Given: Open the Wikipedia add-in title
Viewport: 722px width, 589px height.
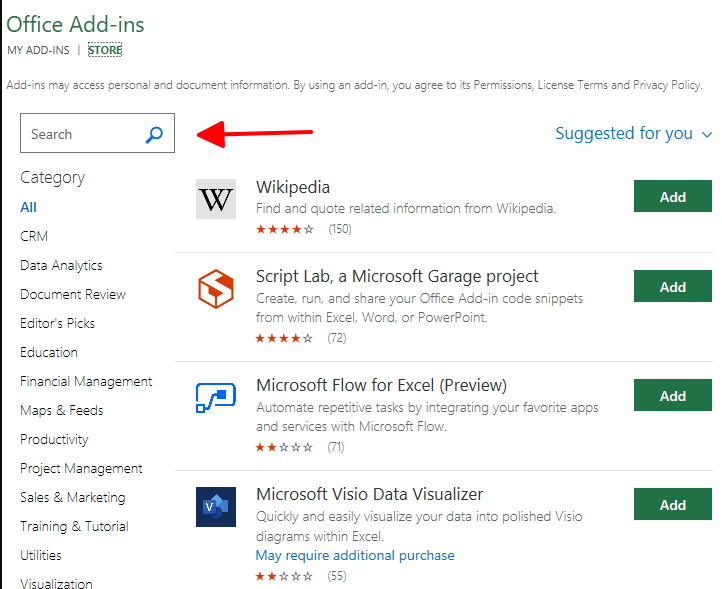Looking at the screenshot, I should [293, 187].
